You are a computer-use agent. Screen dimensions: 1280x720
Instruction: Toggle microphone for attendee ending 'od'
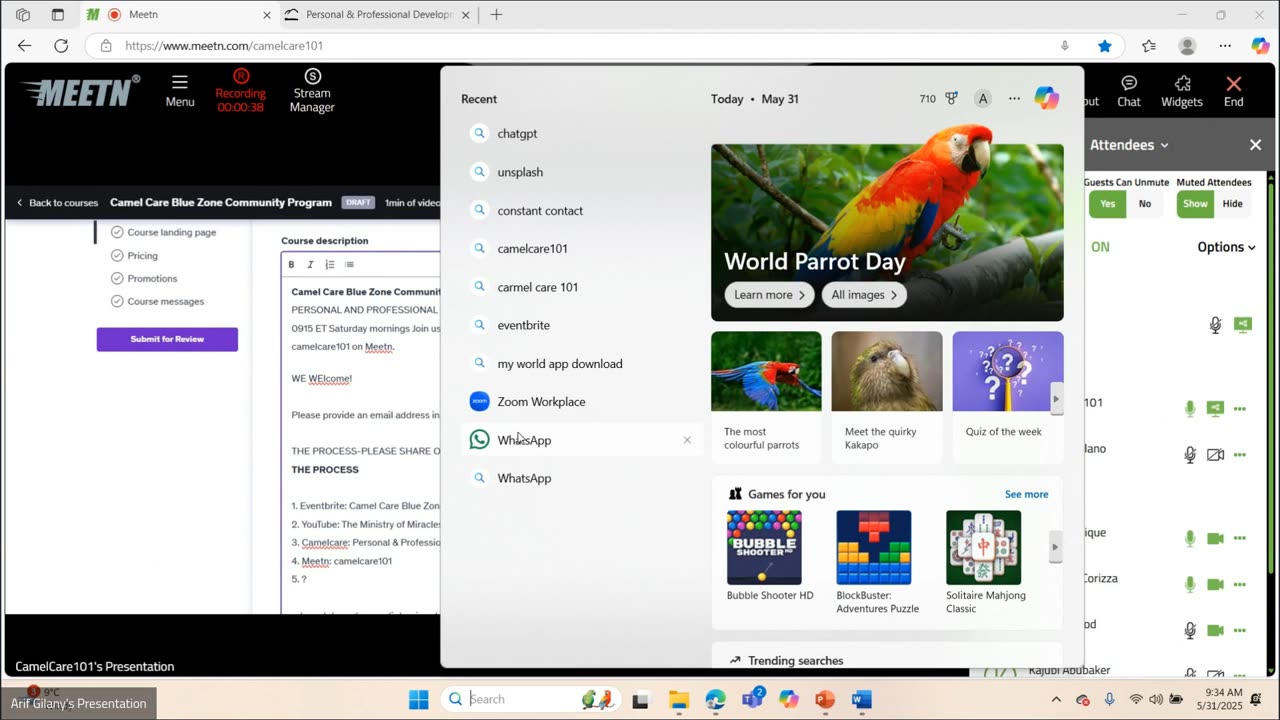point(1190,630)
